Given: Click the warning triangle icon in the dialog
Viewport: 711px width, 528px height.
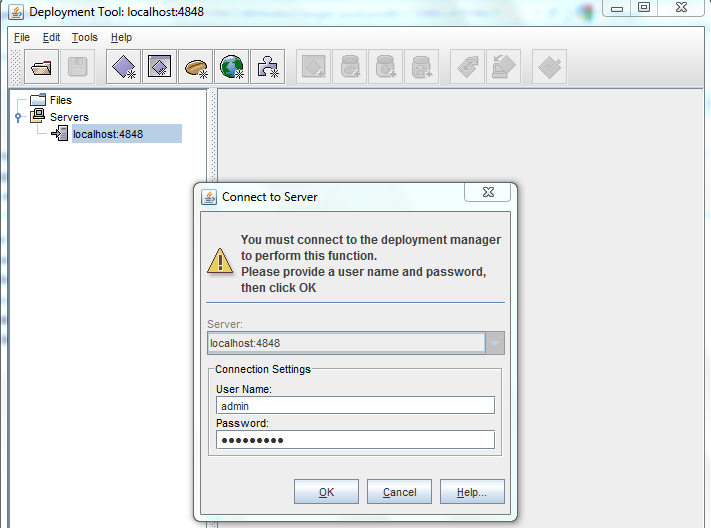Looking at the screenshot, I should 219,261.
